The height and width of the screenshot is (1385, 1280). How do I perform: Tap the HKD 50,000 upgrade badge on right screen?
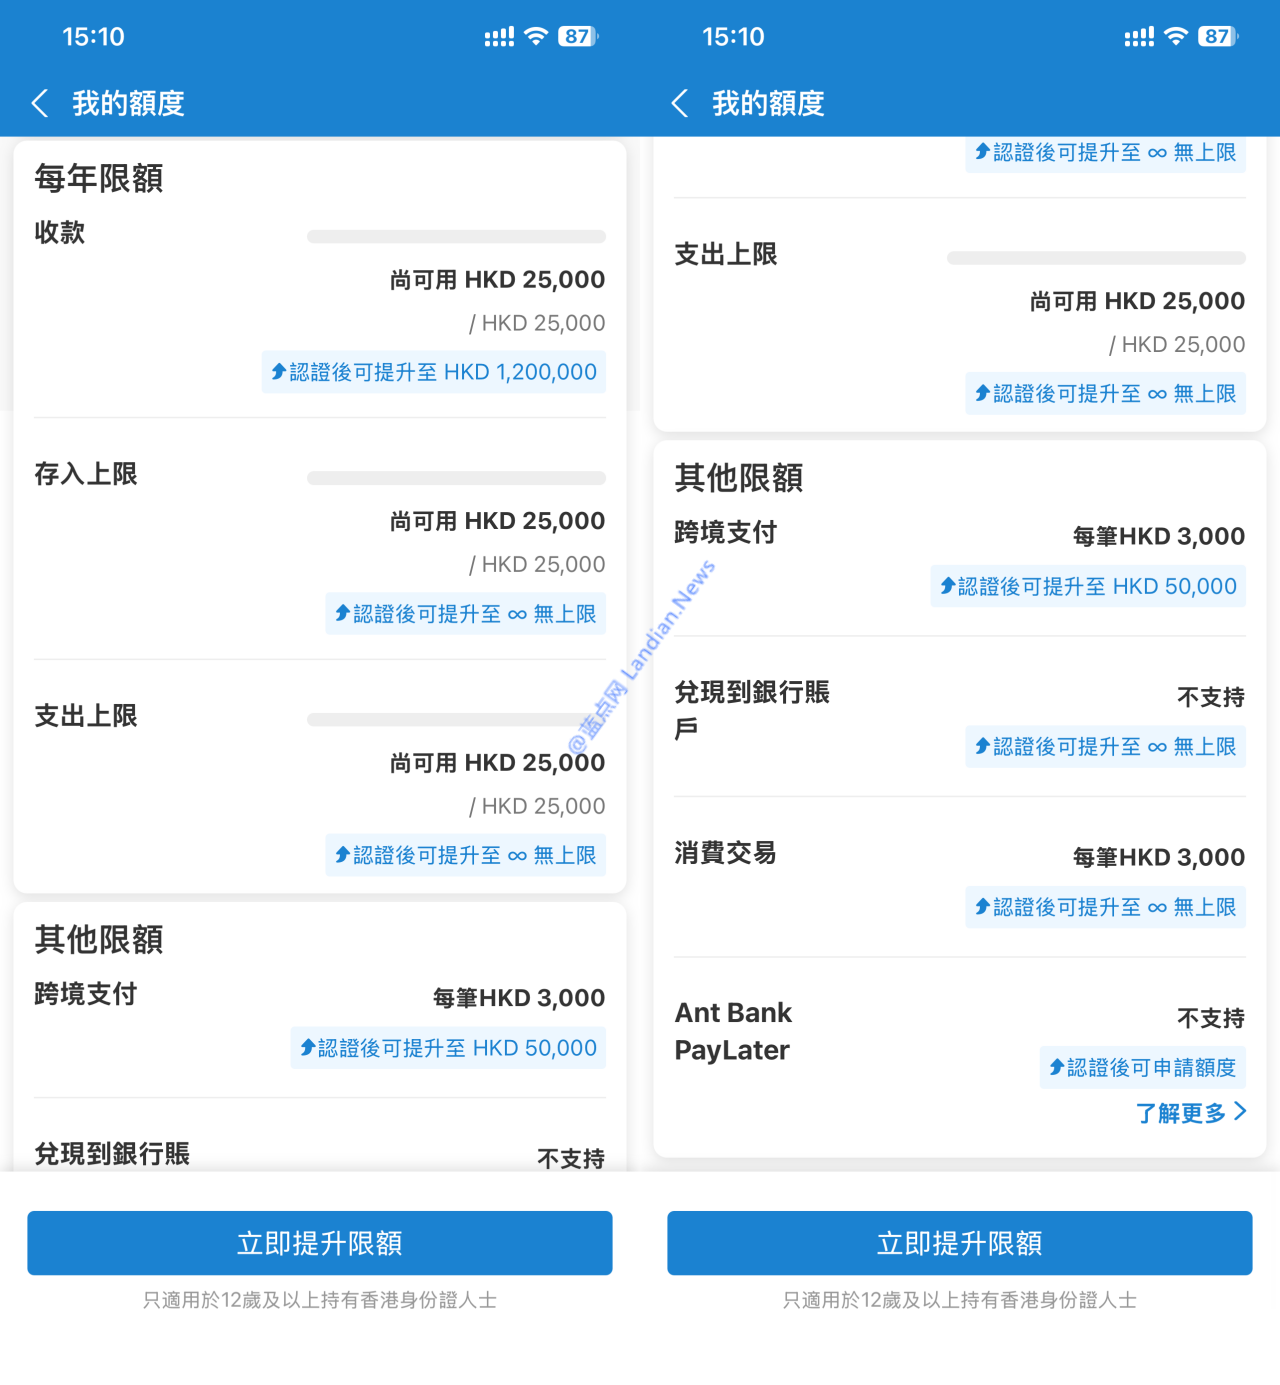(1088, 586)
